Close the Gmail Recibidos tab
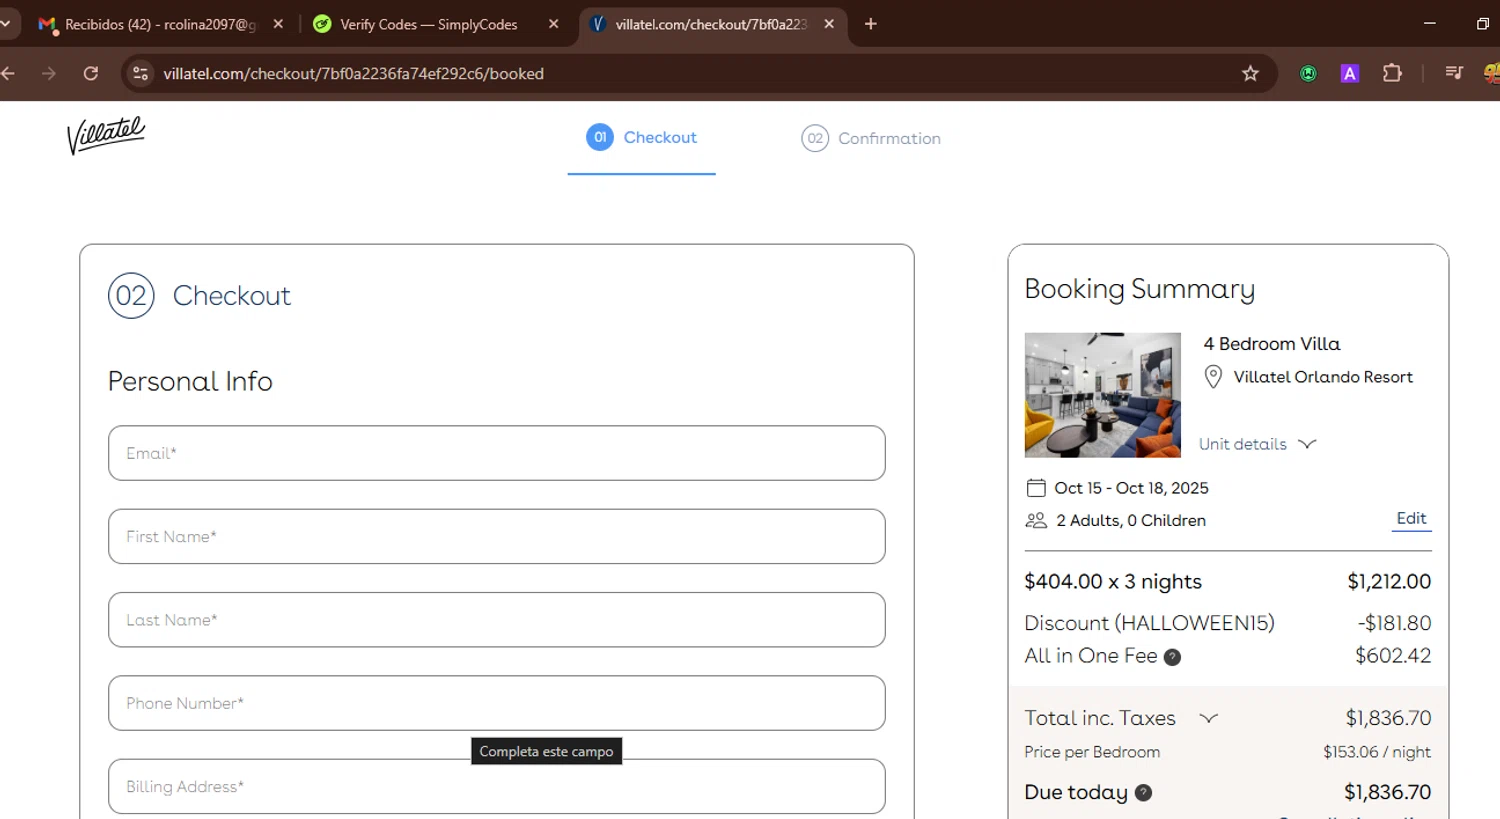The image size is (1500, 819). click(x=278, y=24)
